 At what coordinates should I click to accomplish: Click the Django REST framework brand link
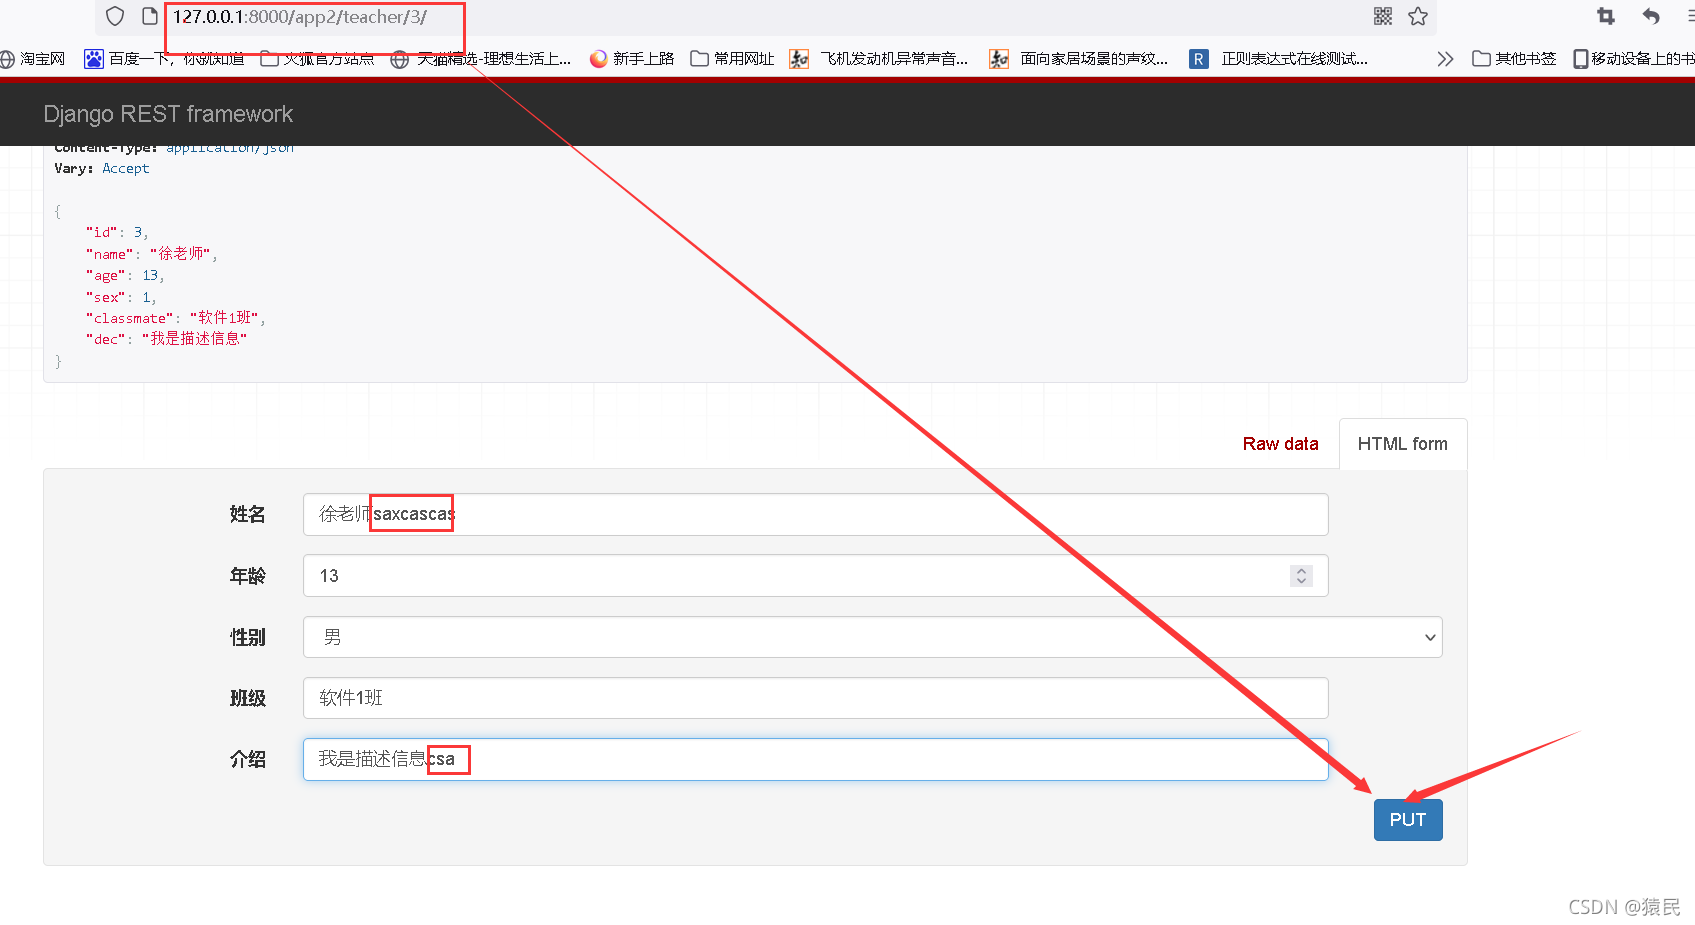168,114
